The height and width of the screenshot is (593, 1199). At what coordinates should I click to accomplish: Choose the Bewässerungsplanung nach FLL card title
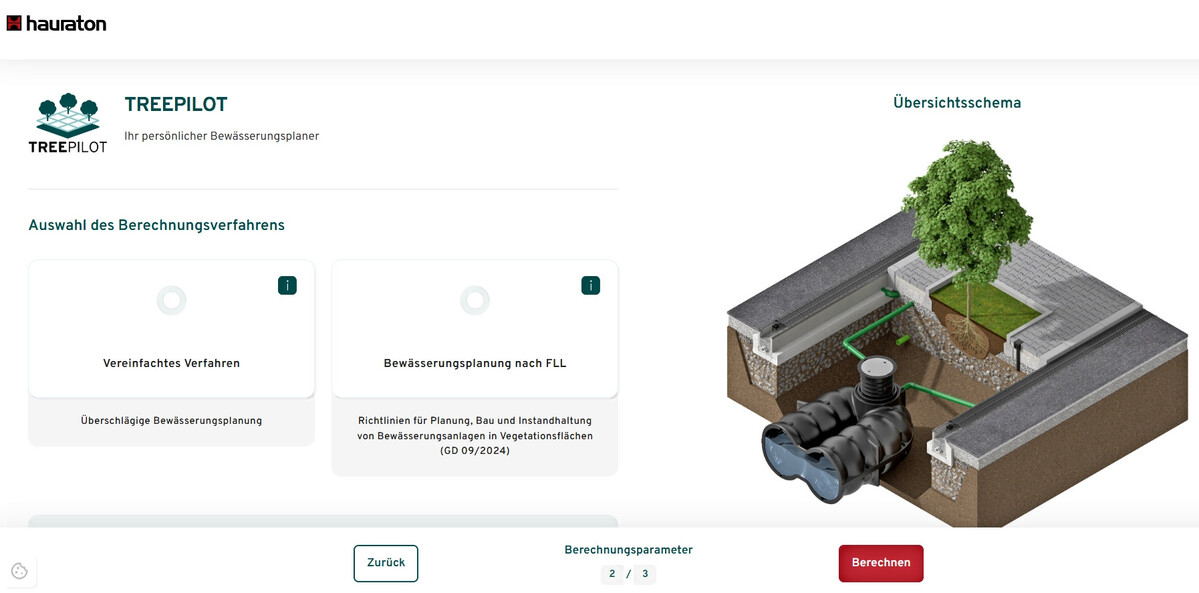[x=474, y=364]
